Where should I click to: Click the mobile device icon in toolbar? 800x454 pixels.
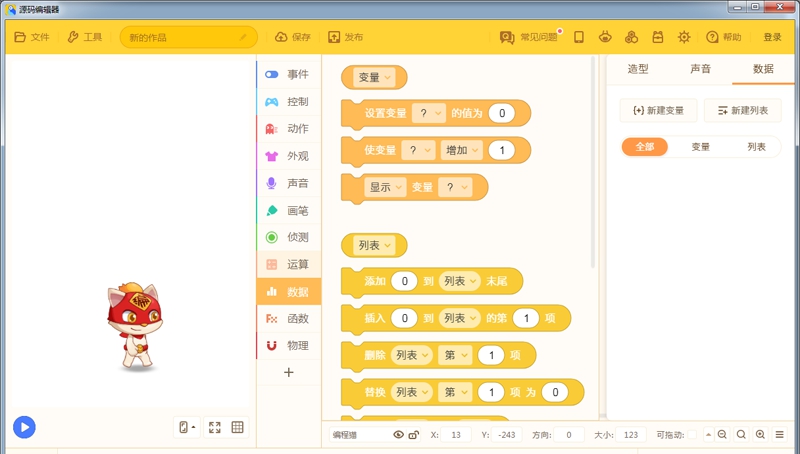click(x=579, y=37)
